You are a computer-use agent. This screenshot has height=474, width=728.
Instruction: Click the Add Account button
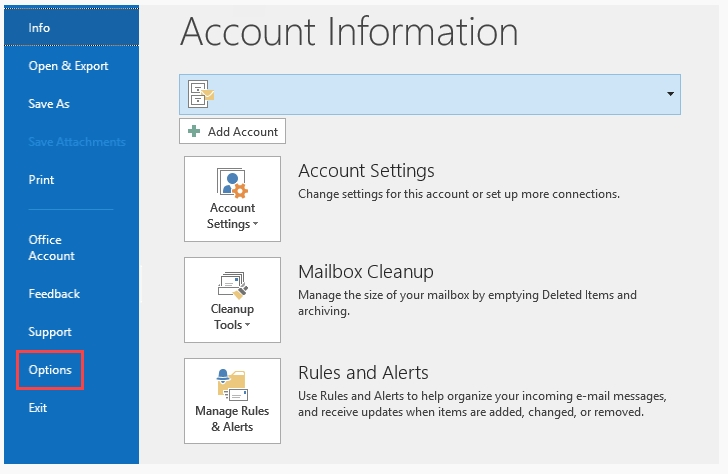(x=232, y=131)
